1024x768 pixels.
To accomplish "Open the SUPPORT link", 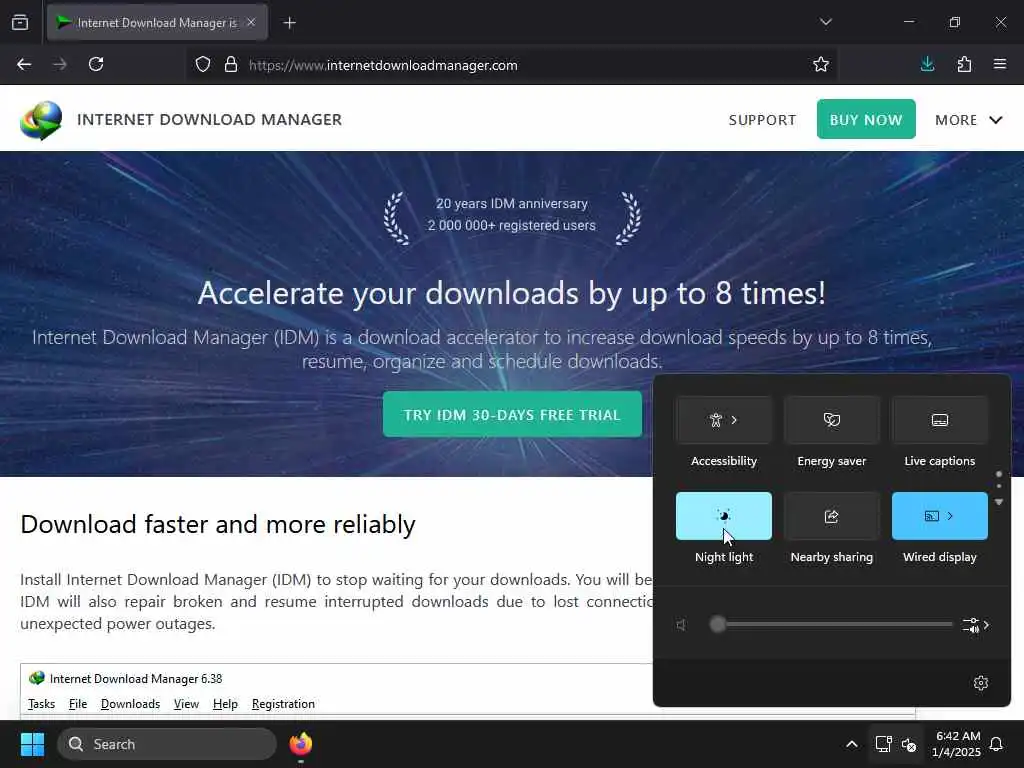I will pyautogui.click(x=762, y=120).
